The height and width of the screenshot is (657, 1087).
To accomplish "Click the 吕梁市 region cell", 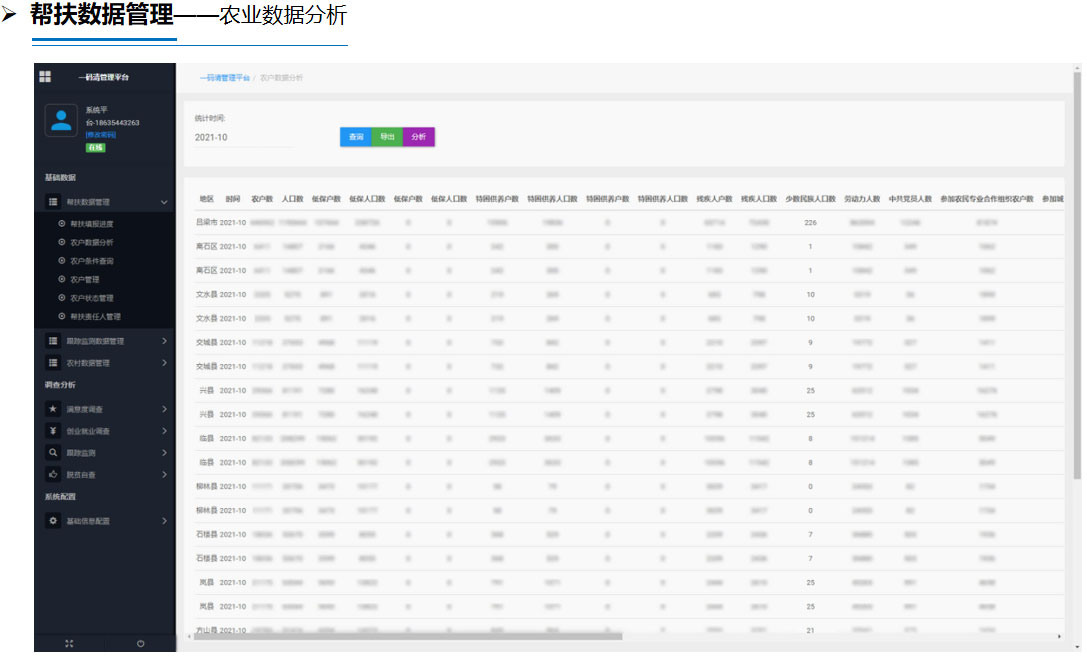I will click(207, 222).
